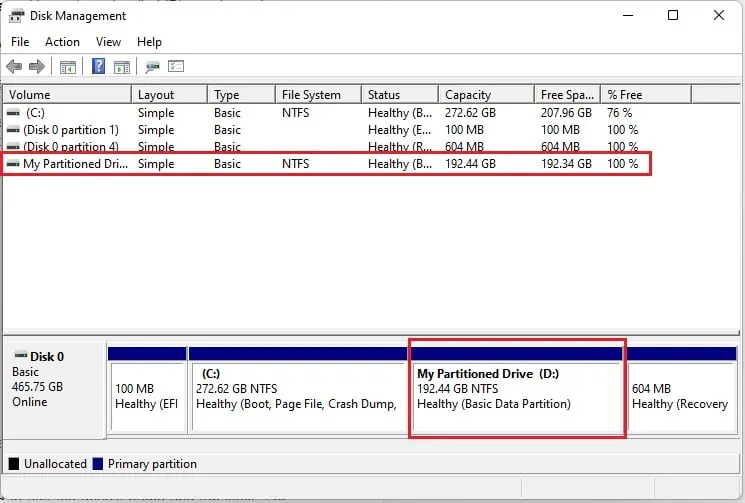Click the Forward arrow toolbar icon
745x503 pixels.
37,67
